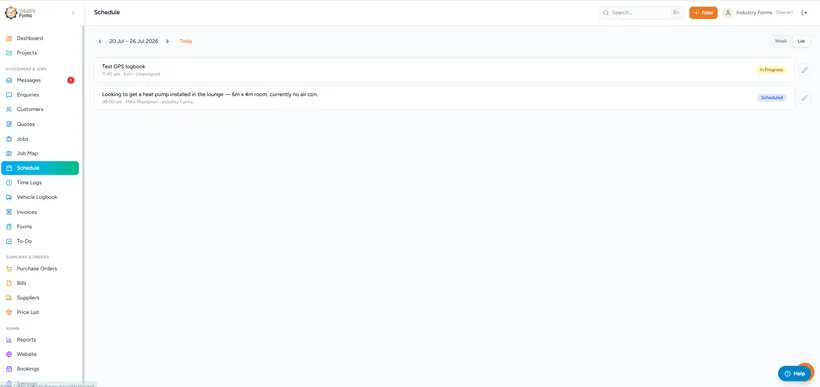The image size is (820, 387).
Task: Go to the next week
Action: 167,41
